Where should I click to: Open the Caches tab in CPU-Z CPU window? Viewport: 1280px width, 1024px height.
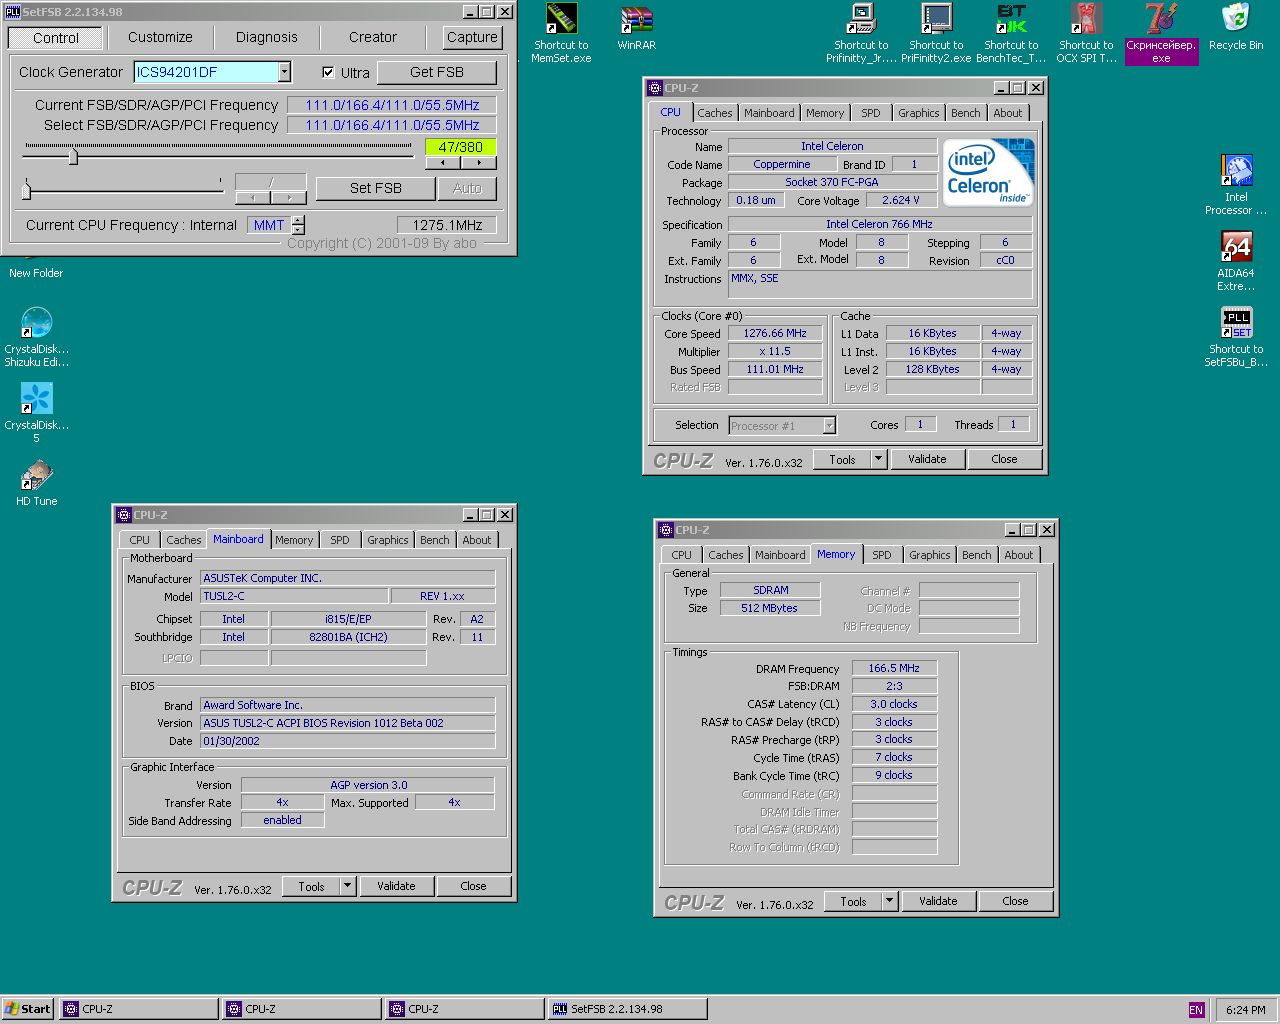point(714,113)
